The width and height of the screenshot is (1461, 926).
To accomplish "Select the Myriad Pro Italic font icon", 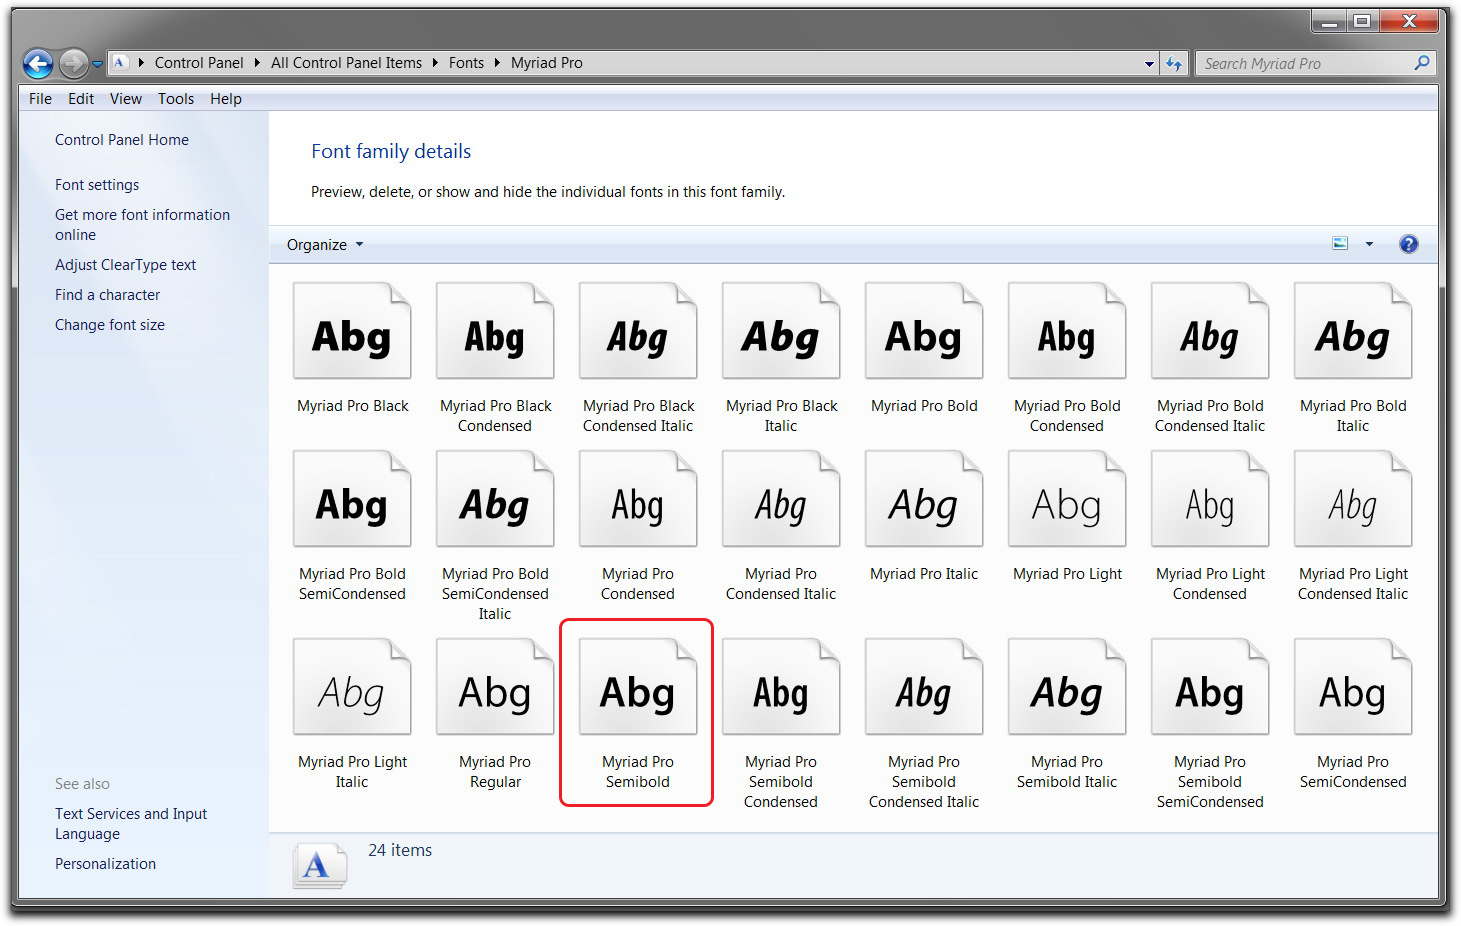I will tap(924, 500).
